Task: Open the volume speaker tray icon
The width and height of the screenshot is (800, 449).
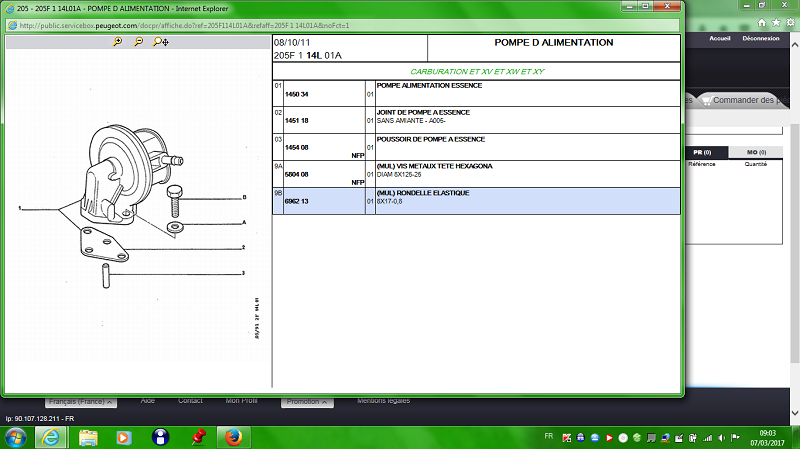Action: pos(721,438)
